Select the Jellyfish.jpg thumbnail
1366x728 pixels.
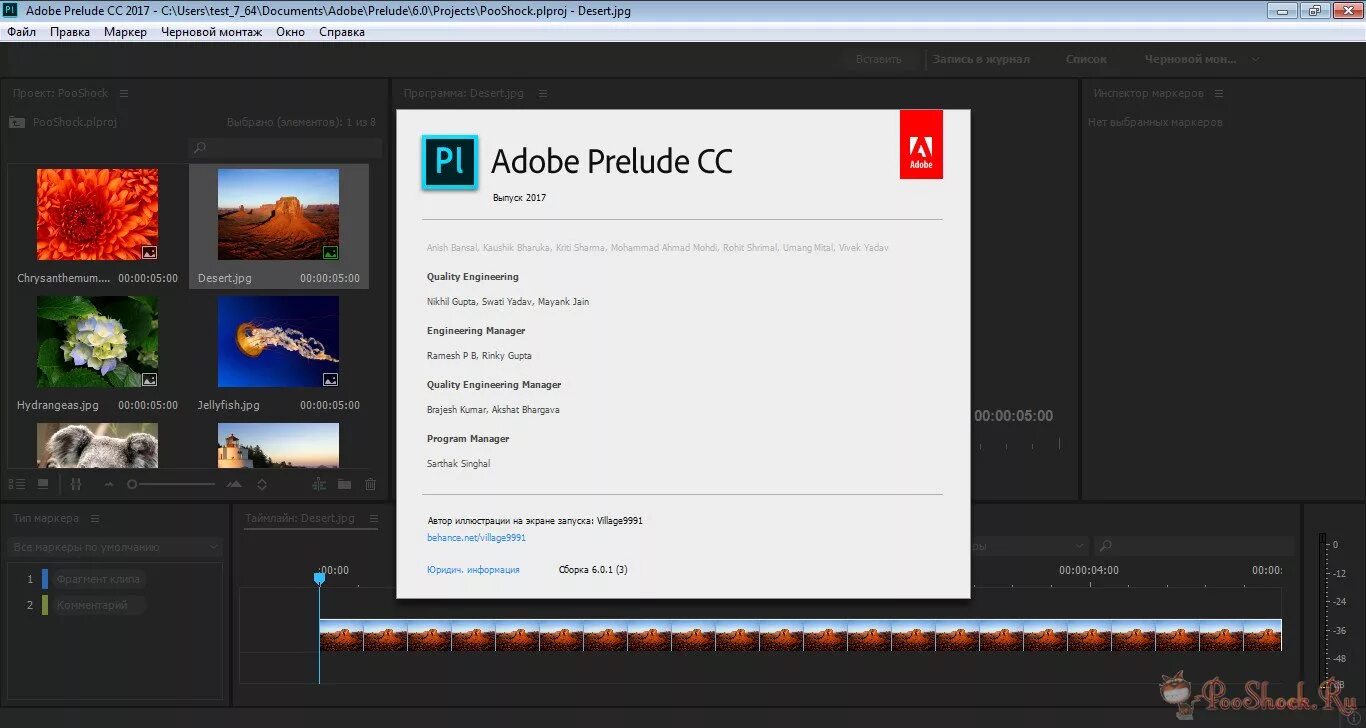click(x=278, y=341)
